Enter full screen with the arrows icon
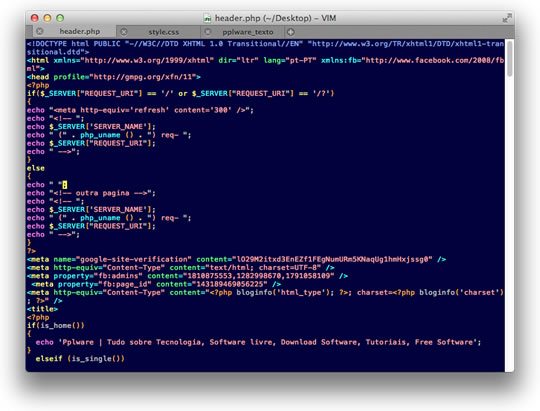This screenshot has width=540, height=411. point(507,18)
